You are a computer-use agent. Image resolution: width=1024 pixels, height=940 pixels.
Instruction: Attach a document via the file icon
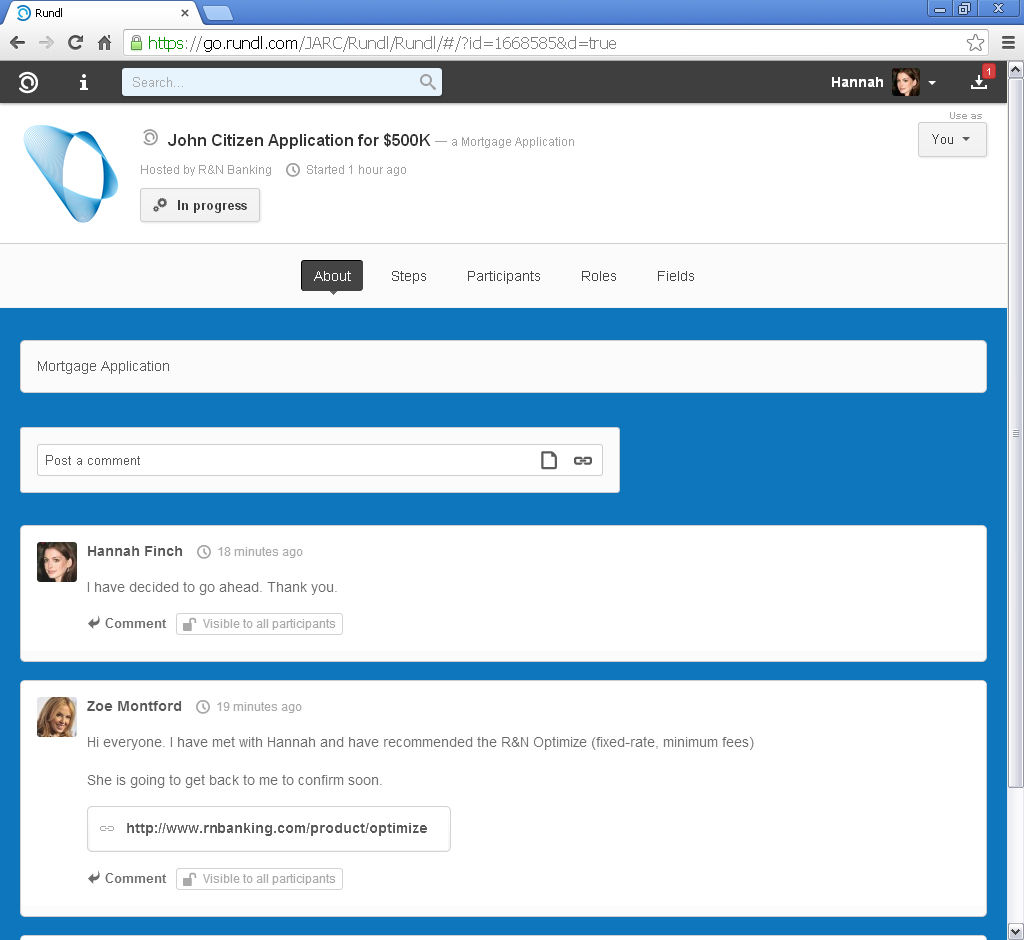[x=549, y=460]
